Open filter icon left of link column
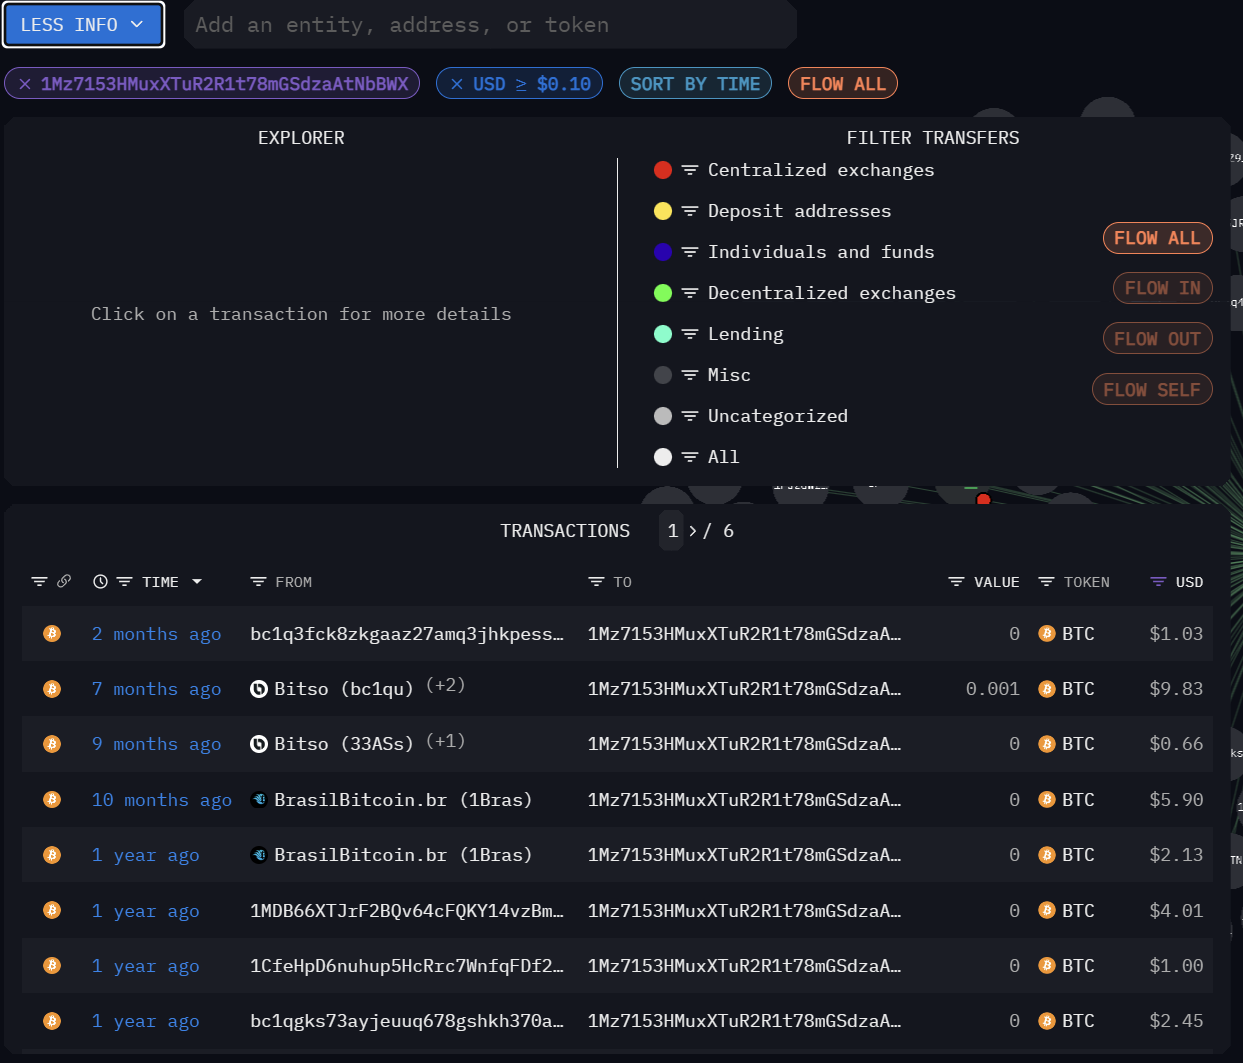Image resolution: width=1243 pixels, height=1063 pixels. (39, 581)
